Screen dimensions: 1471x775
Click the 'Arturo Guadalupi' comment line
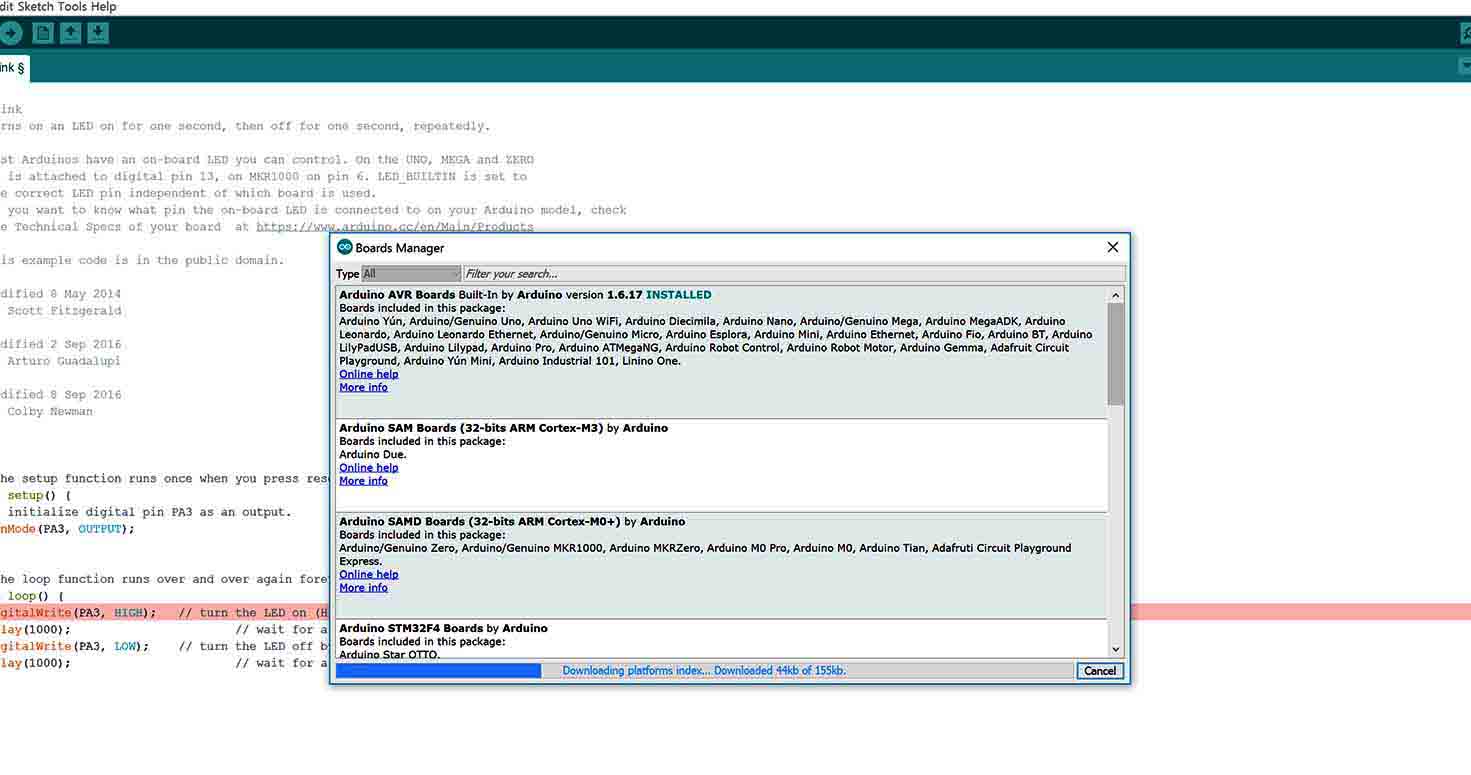click(62, 361)
